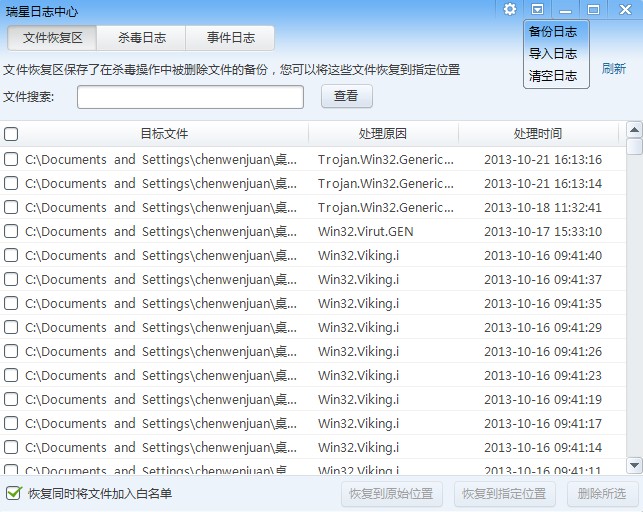Collapse the title bar dropdown menu arrow
Viewport: 643px width, 512px height.
tap(538, 9)
